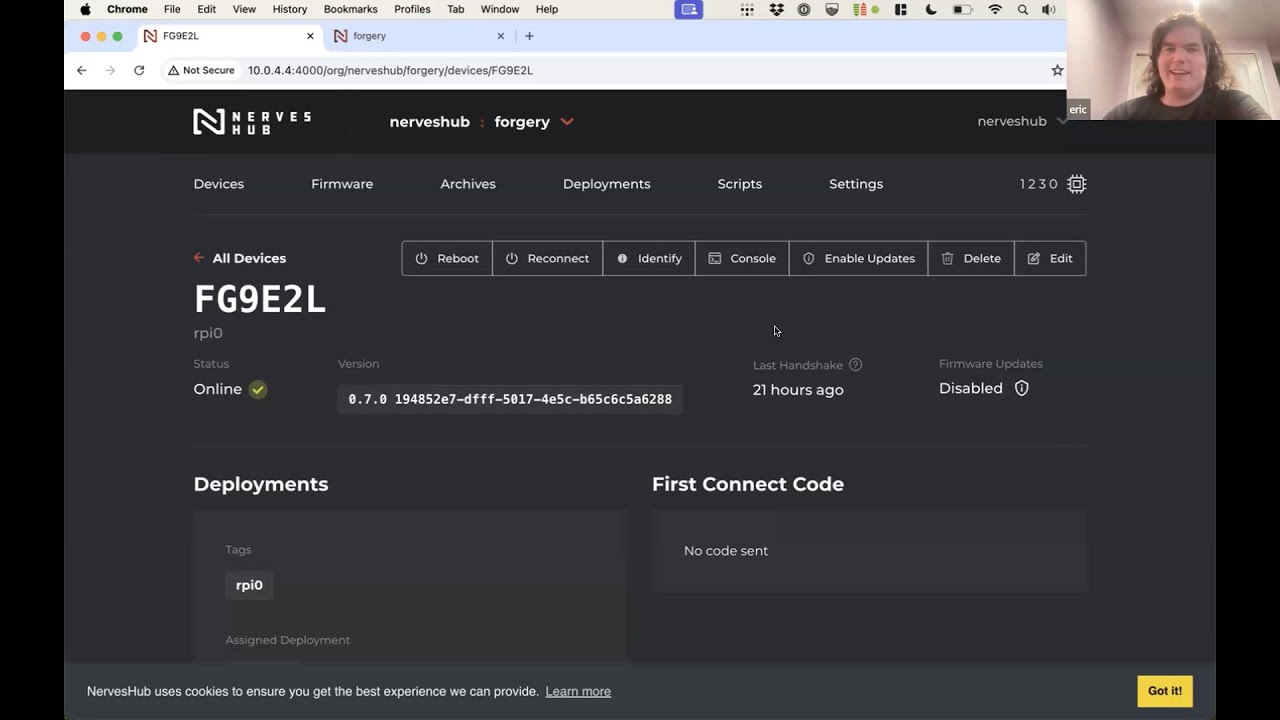The width and height of the screenshot is (1280, 720).
Task: Go back to All Devices
Action: click(x=240, y=258)
